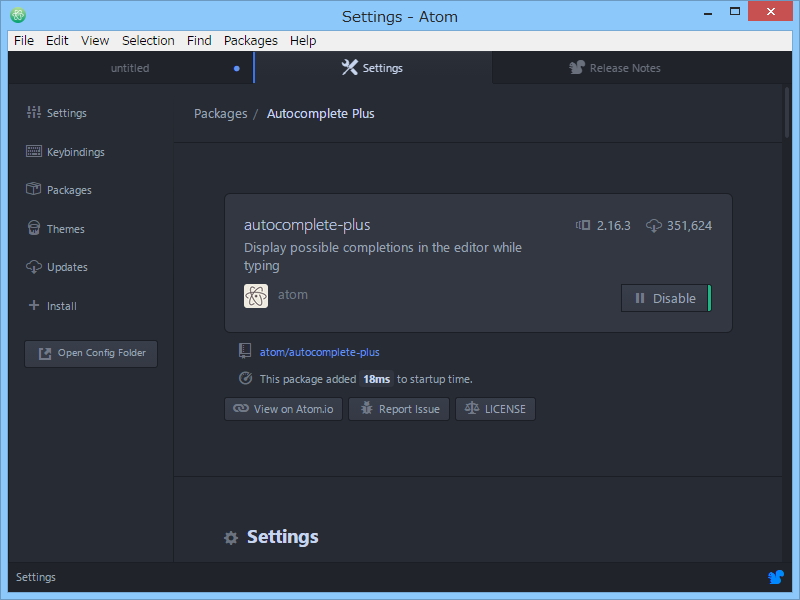Click the 18ms startup time badge
Screen dimensions: 800x600
click(377, 379)
